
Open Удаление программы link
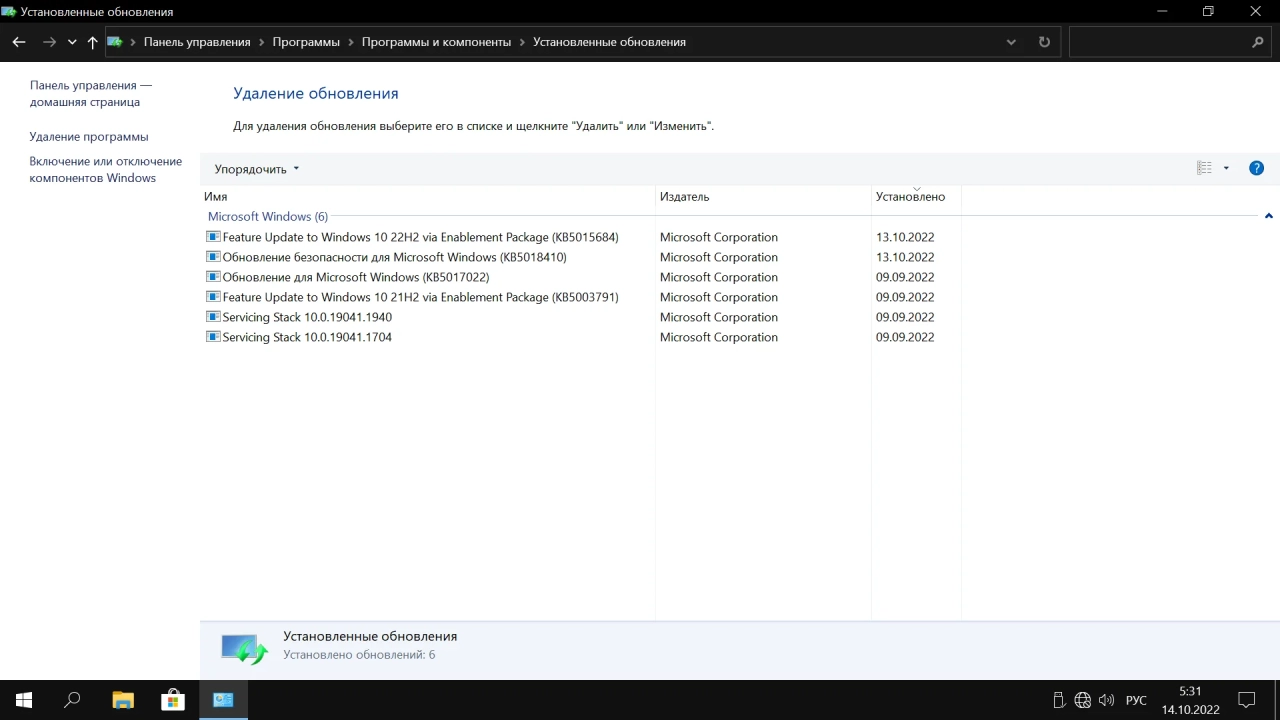89,136
